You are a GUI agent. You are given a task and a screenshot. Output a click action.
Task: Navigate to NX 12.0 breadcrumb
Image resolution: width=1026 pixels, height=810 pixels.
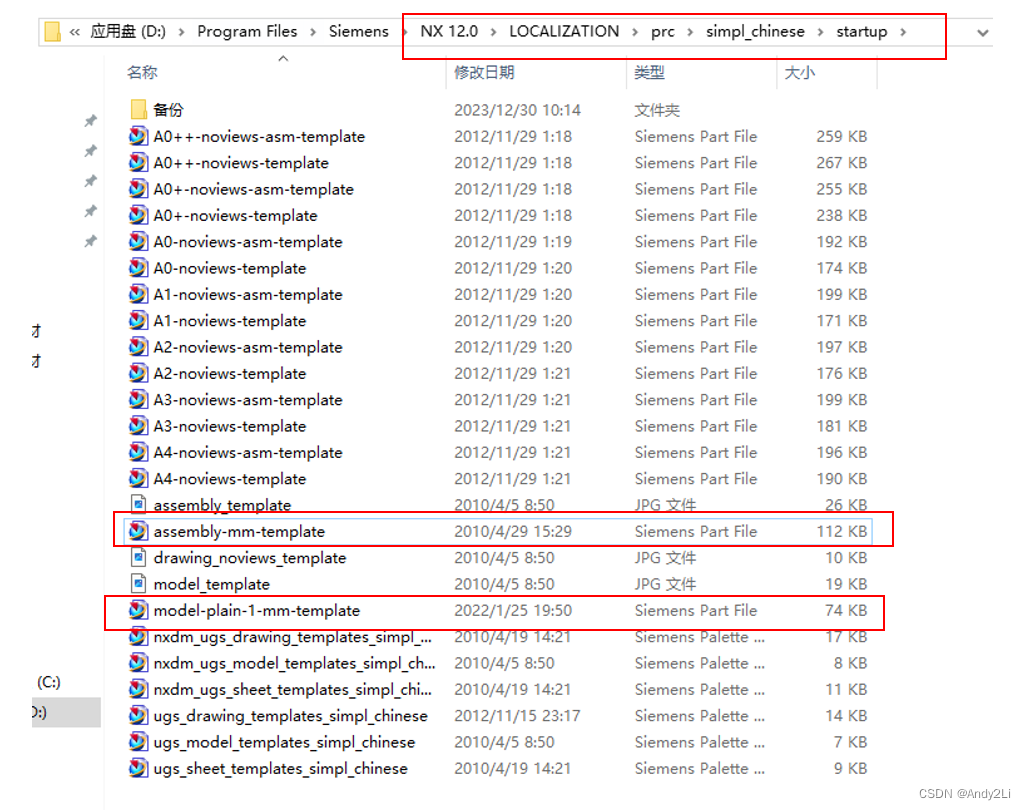(x=449, y=31)
